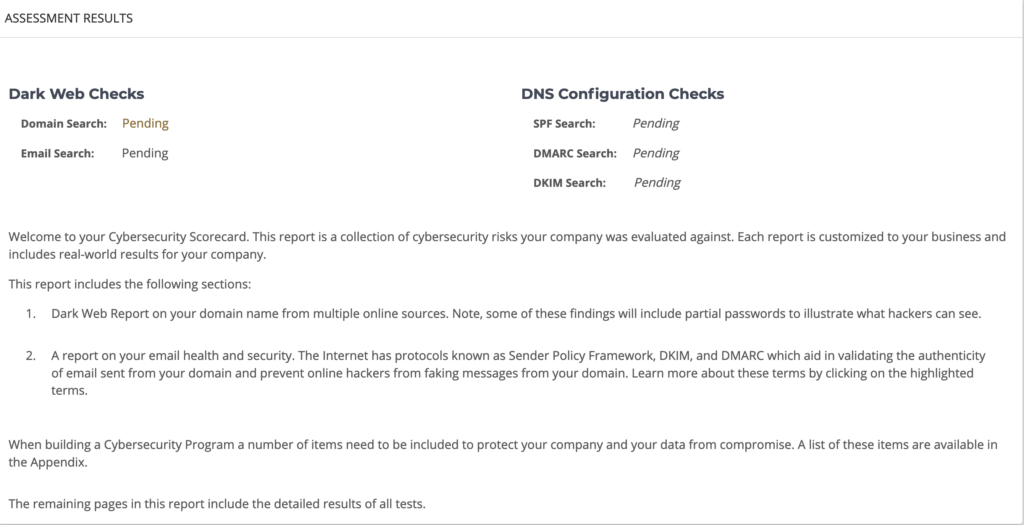The height and width of the screenshot is (525, 1024).
Task: Click the SPF Search Pending status
Action: pos(656,123)
